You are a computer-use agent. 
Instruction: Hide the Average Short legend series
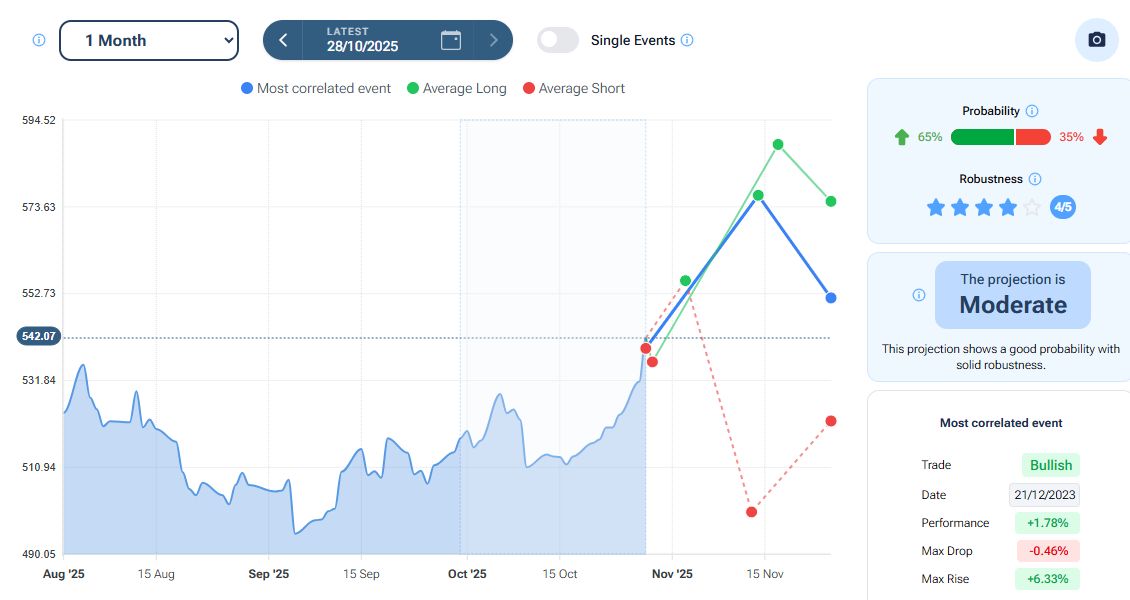[x=573, y=88]
